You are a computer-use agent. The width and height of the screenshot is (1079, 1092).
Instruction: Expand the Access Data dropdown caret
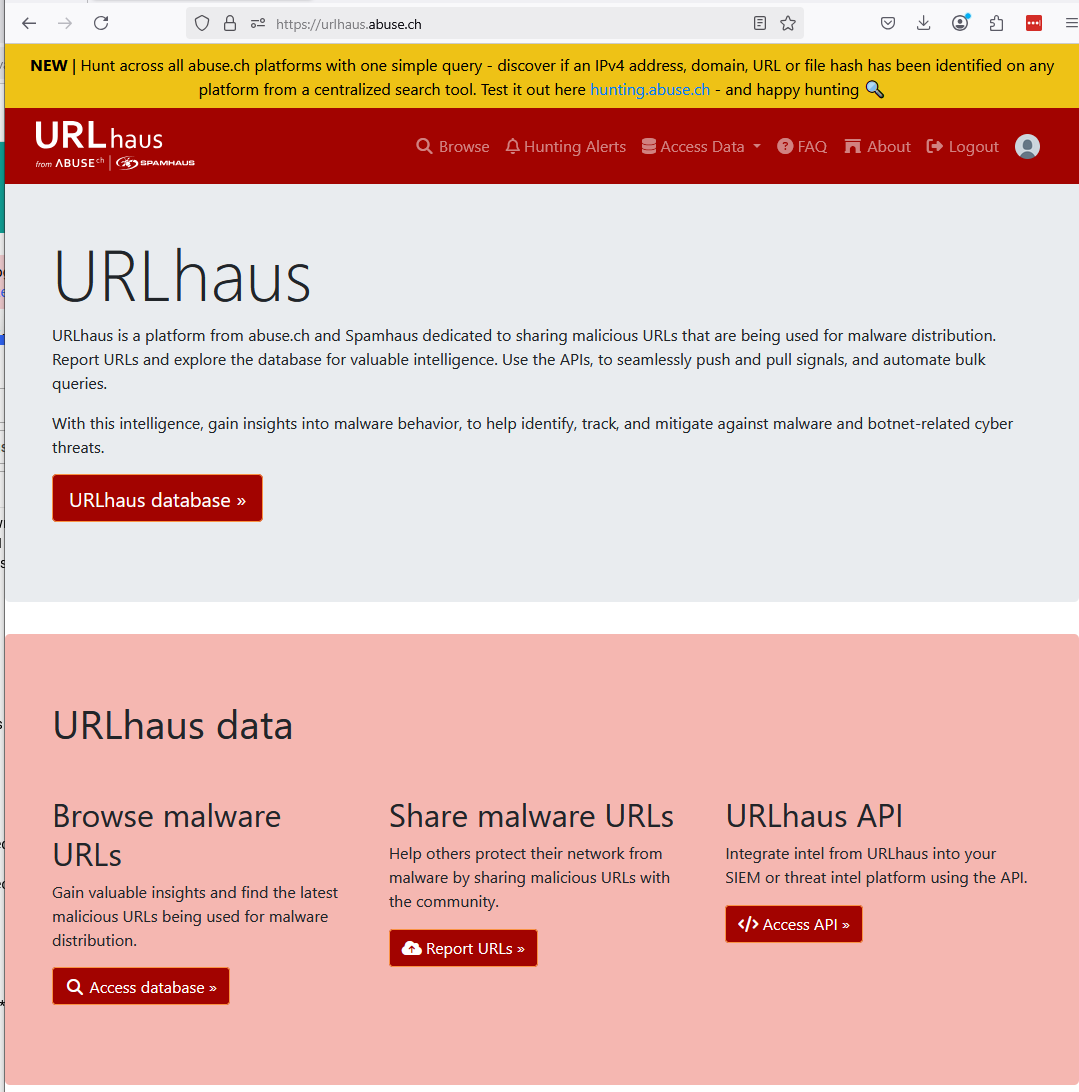click(x=757, y=146)
